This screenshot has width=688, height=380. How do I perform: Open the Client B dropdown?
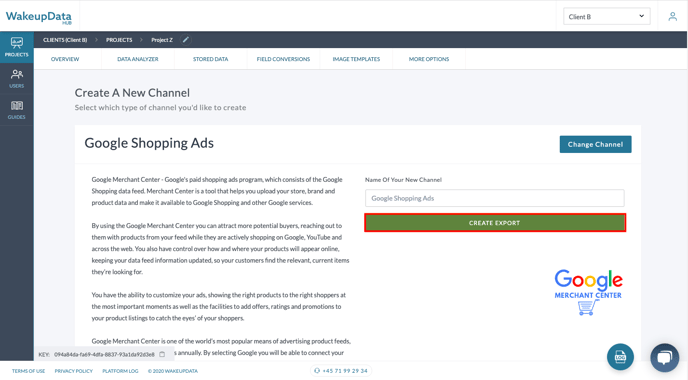pos(606,17)
